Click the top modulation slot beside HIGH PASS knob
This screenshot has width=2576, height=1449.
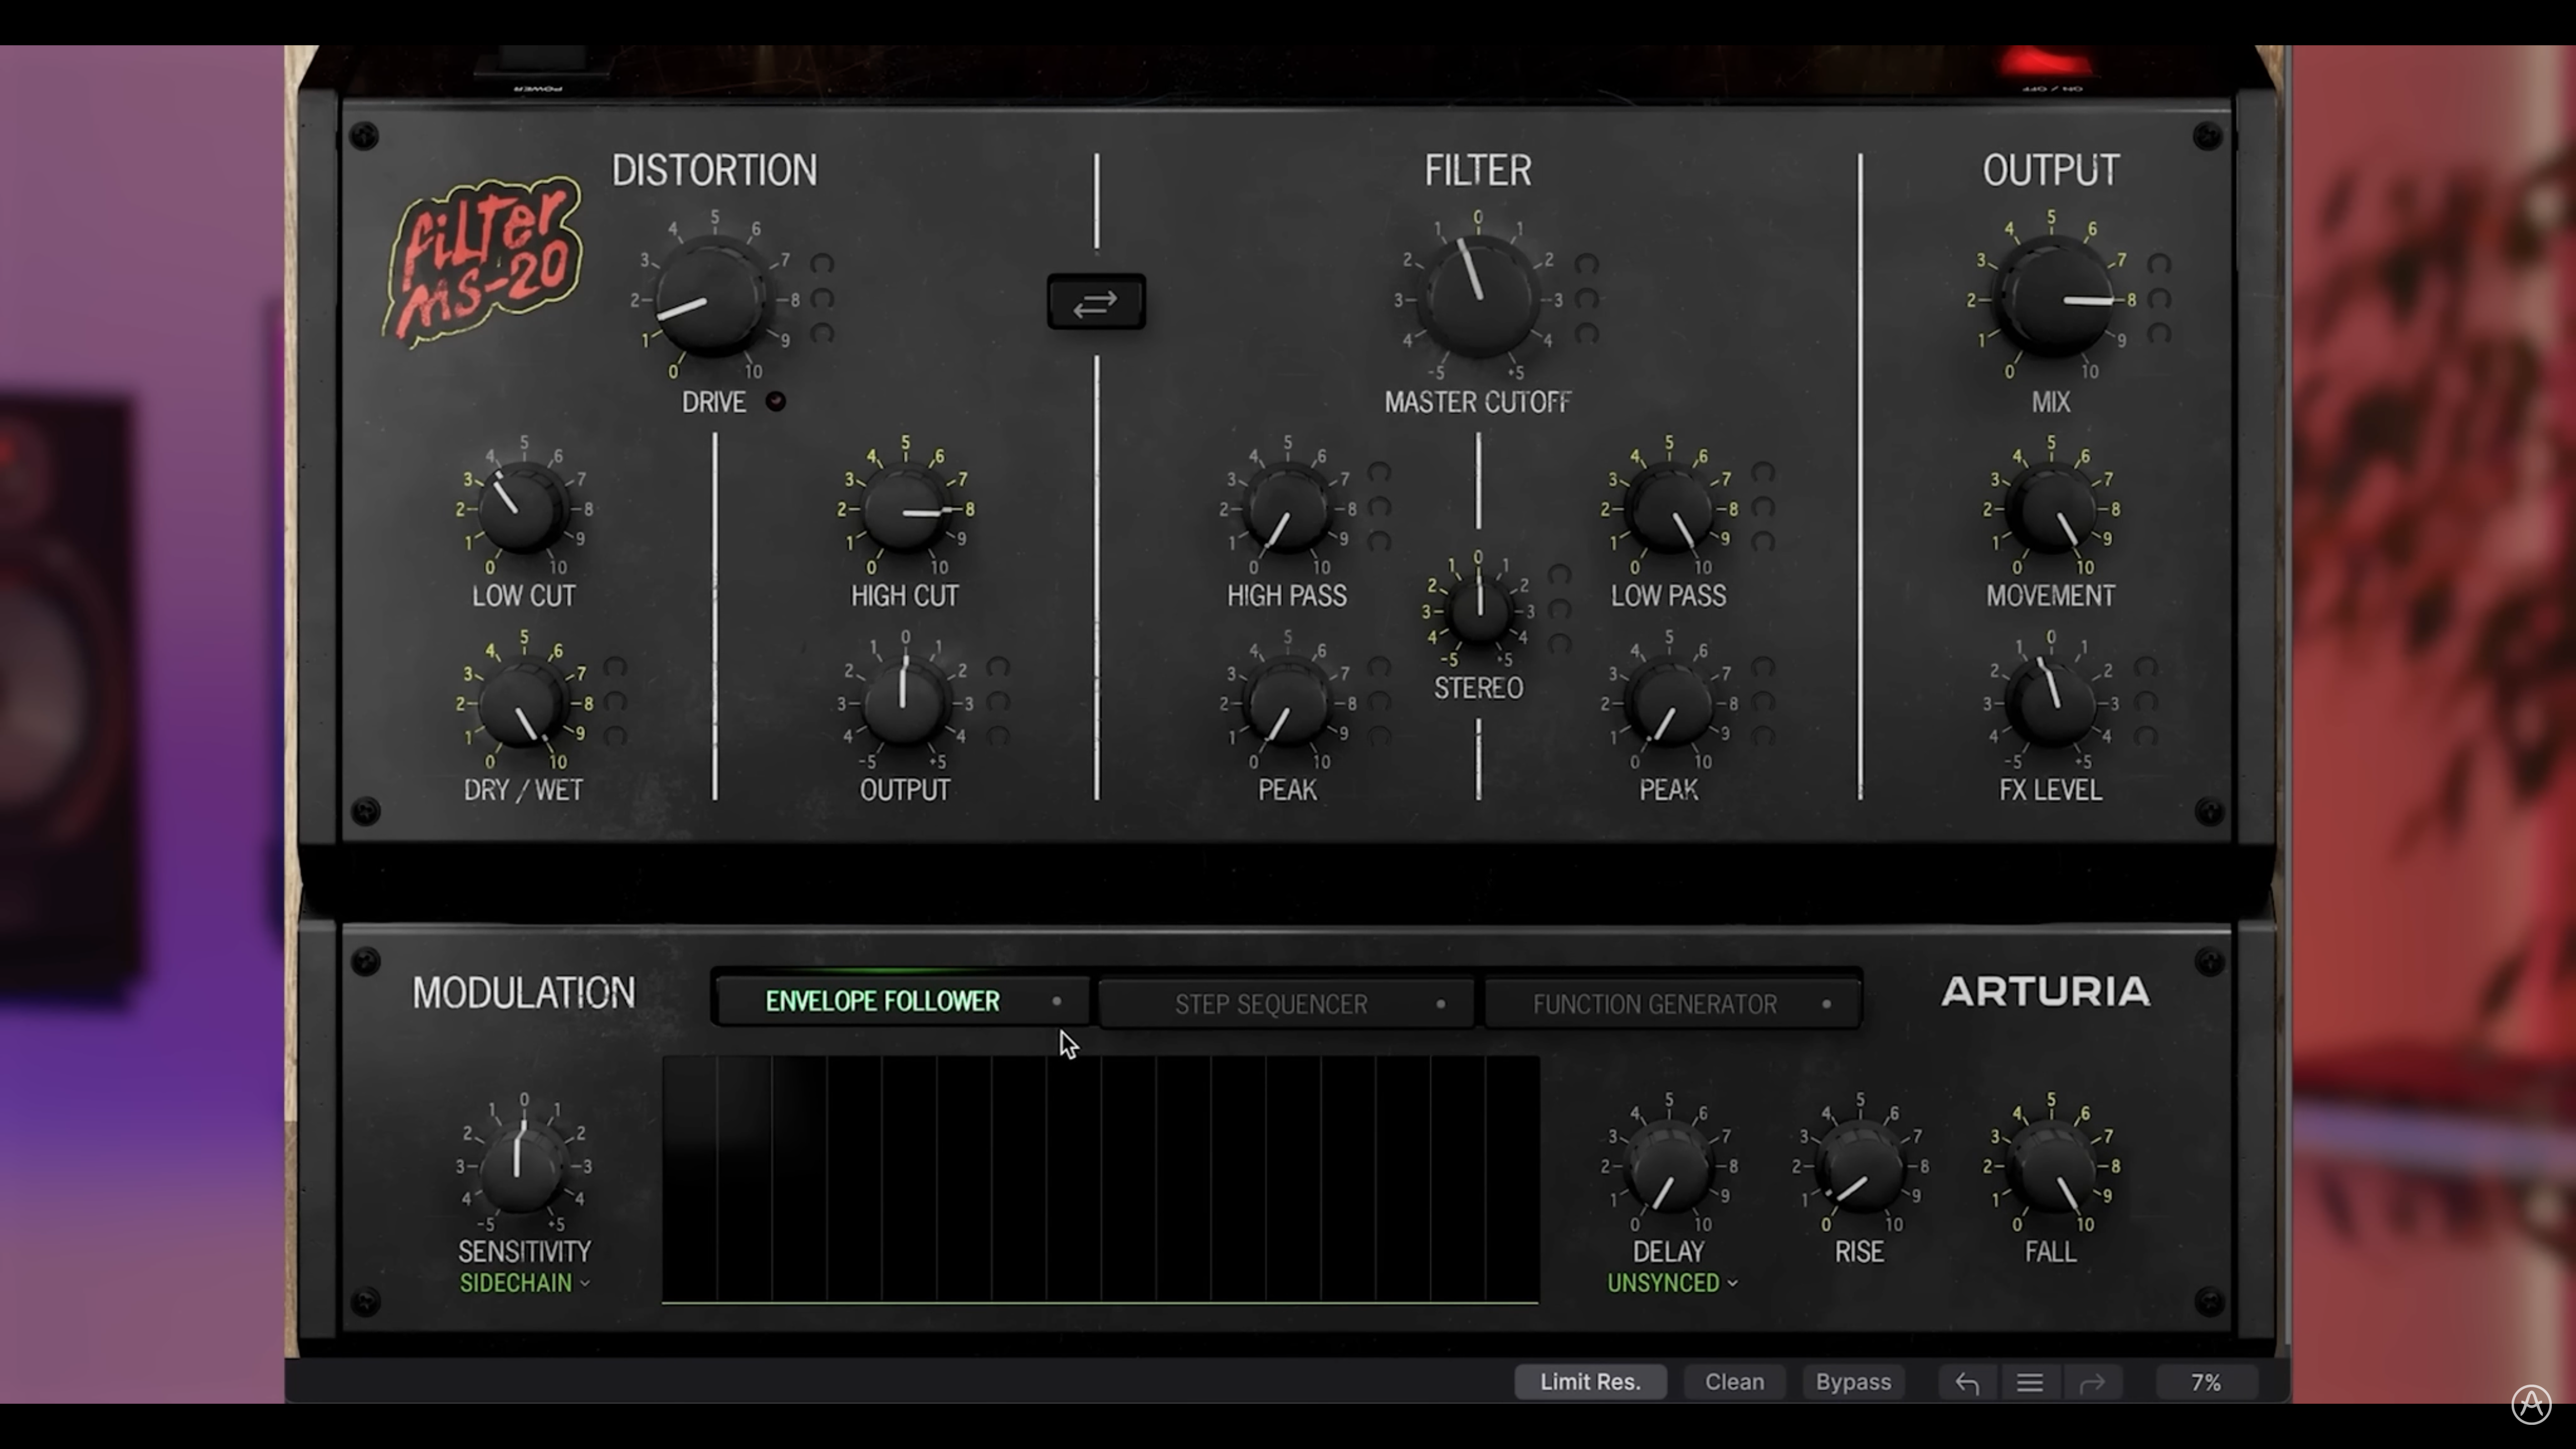click(1379, 472)
